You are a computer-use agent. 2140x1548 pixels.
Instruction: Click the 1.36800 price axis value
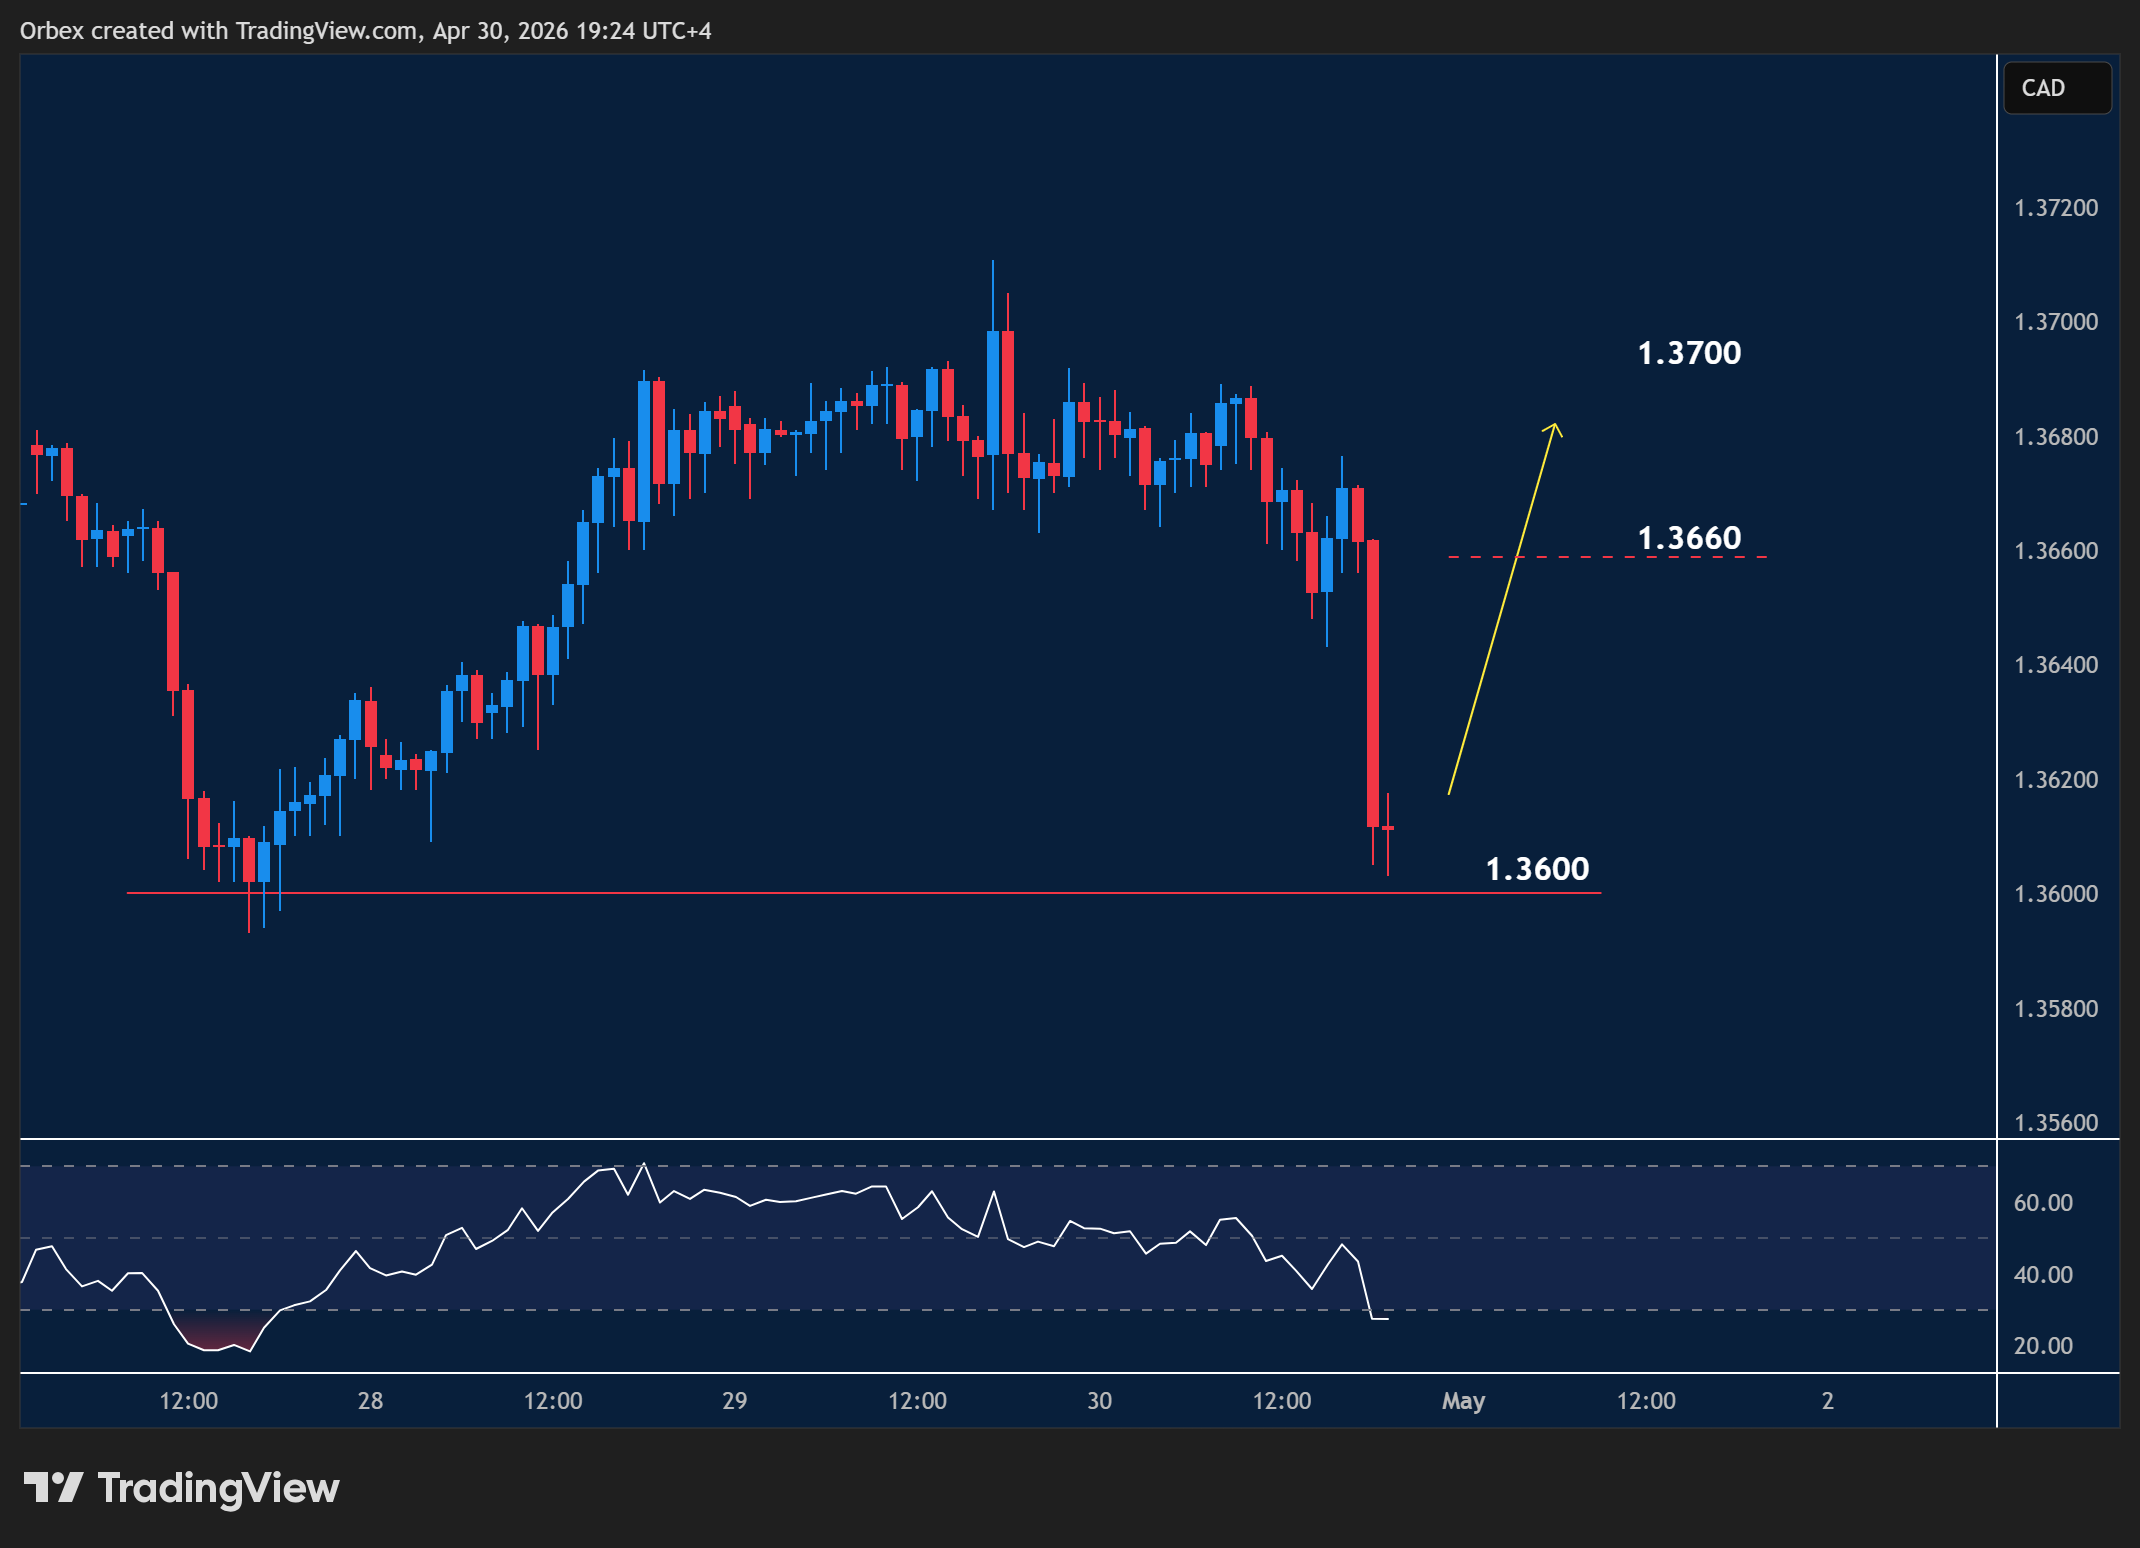tap(2056, 437)
